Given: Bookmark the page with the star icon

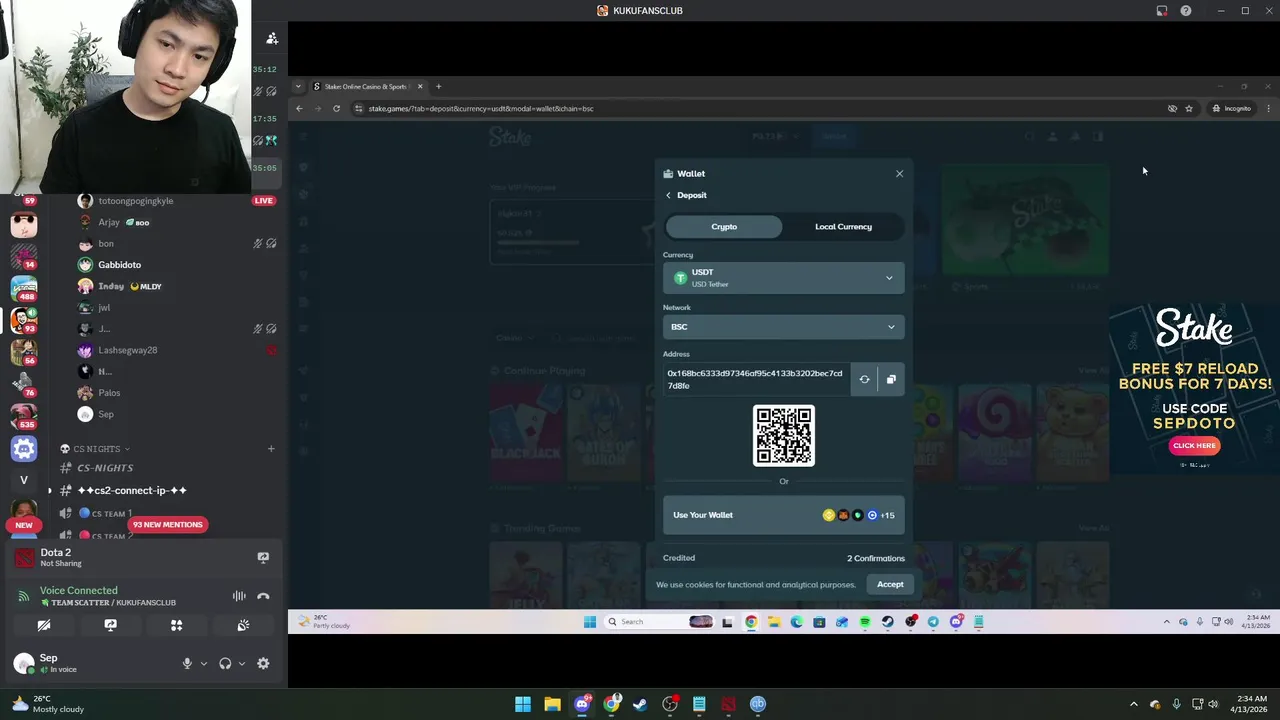Looking at the screenshot, I should 1189,108.
